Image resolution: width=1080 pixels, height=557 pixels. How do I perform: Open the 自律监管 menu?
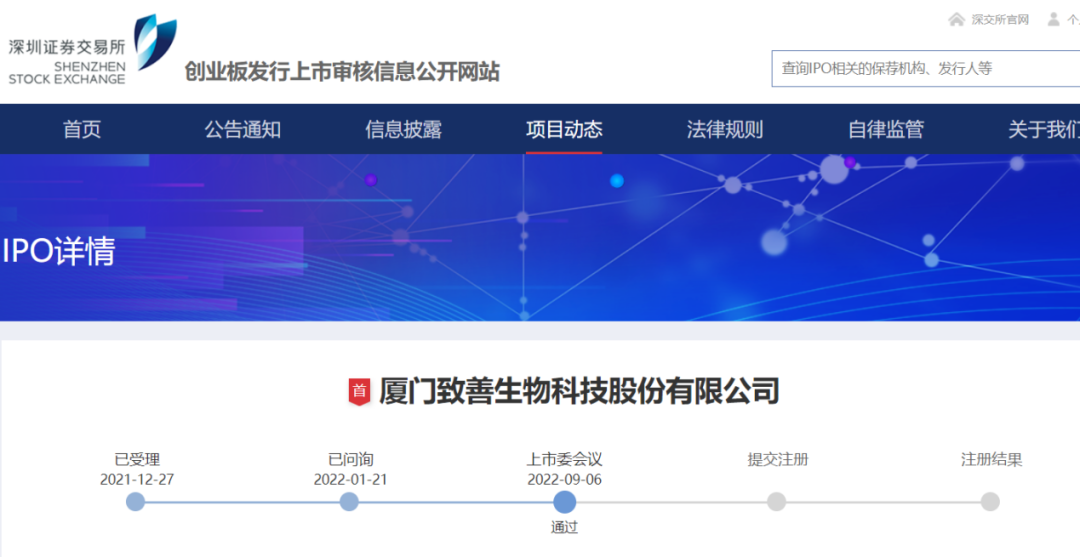[x=886, y=129]
